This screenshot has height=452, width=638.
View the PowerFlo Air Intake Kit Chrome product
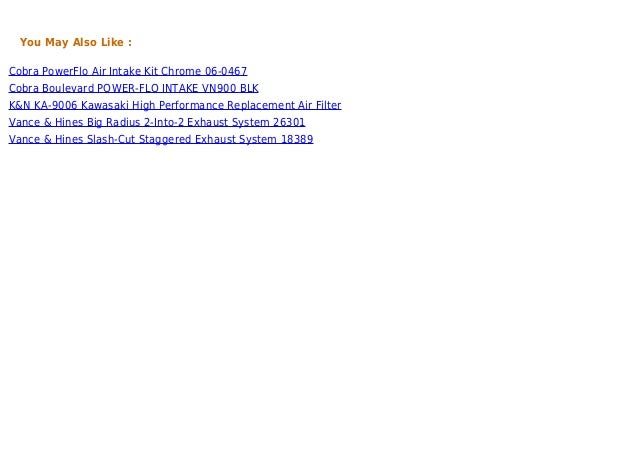[x=128, y=71]
